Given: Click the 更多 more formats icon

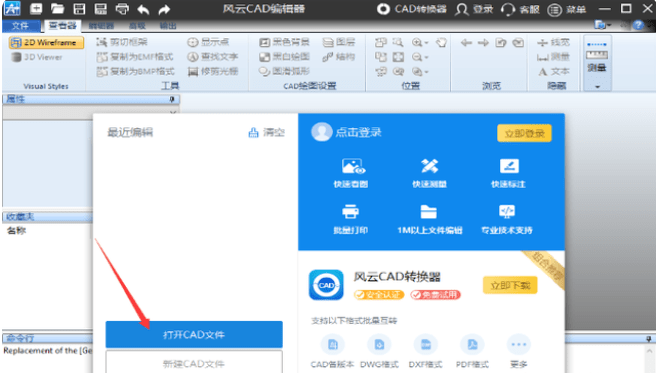Looking at the screenshot, I should click(x=519, y=345).
